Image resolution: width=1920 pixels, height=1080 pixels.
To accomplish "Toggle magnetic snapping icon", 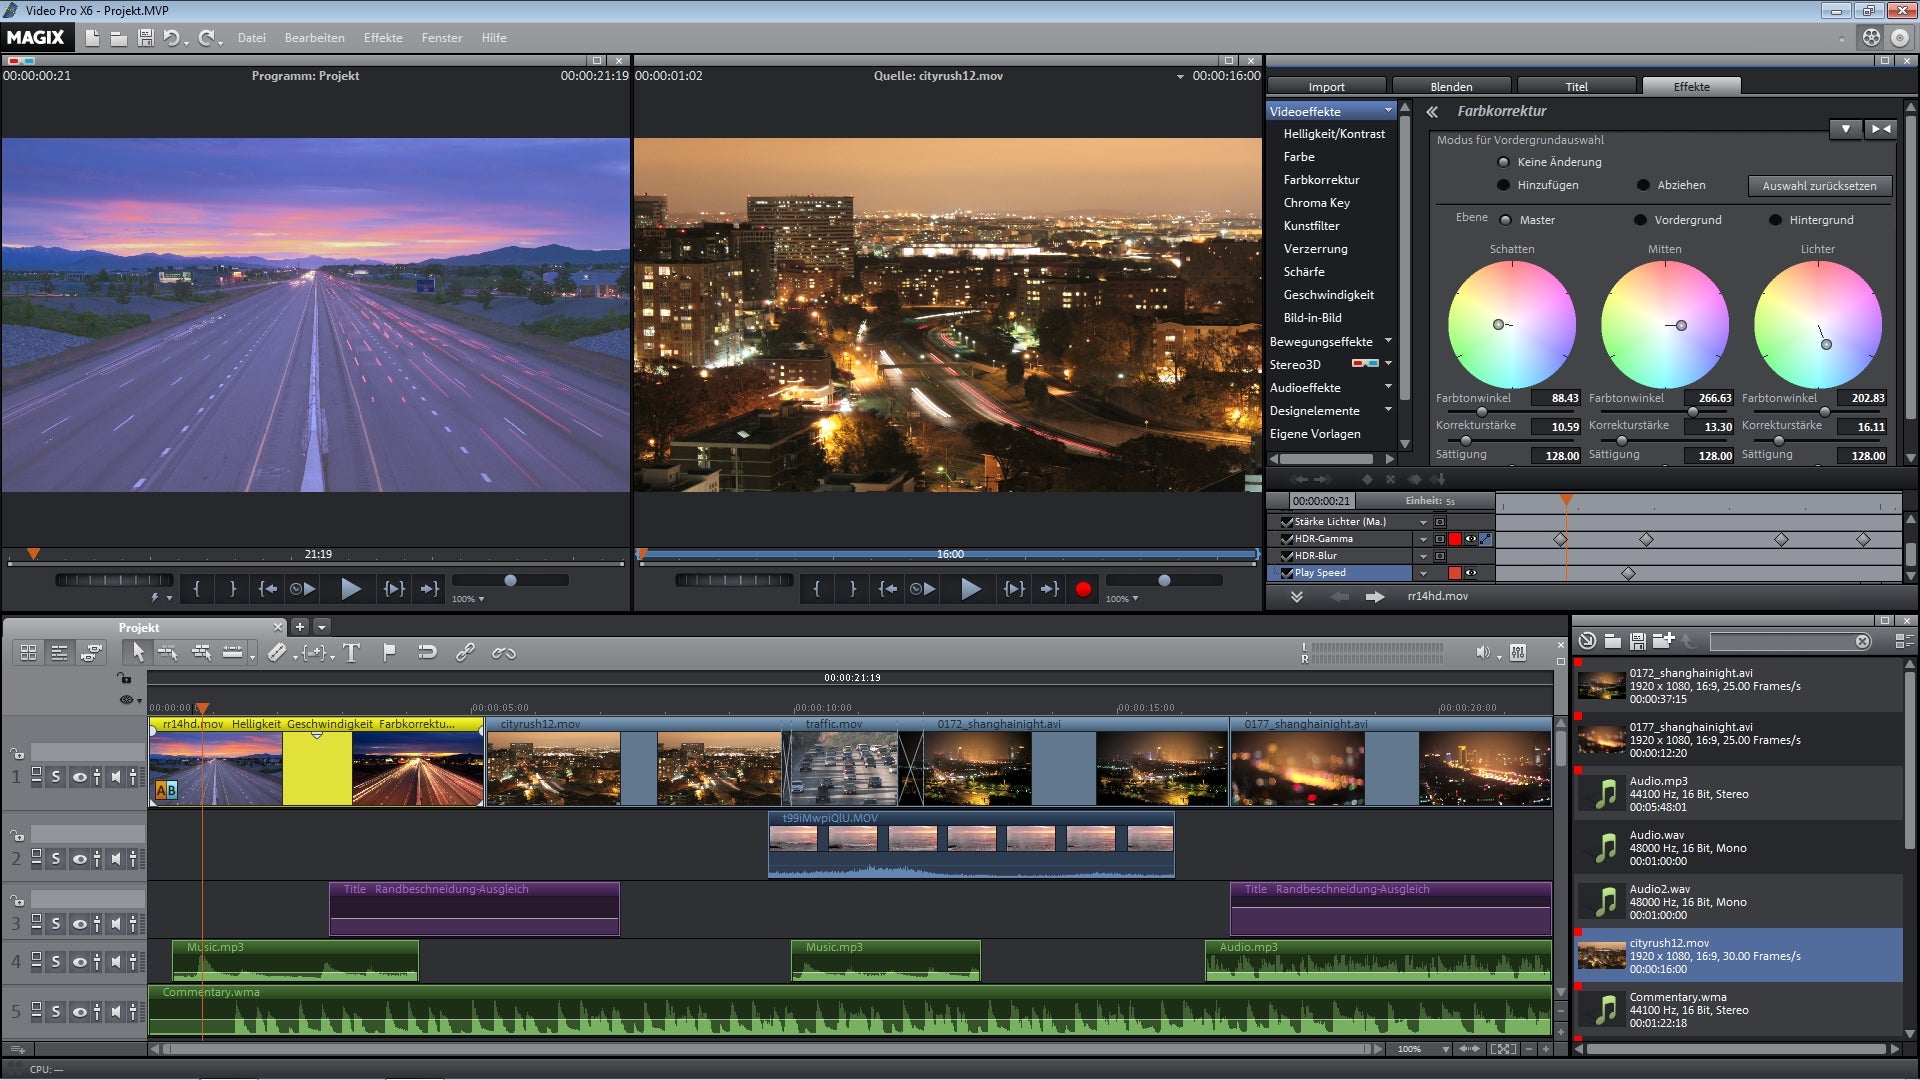I will (427, 653).
